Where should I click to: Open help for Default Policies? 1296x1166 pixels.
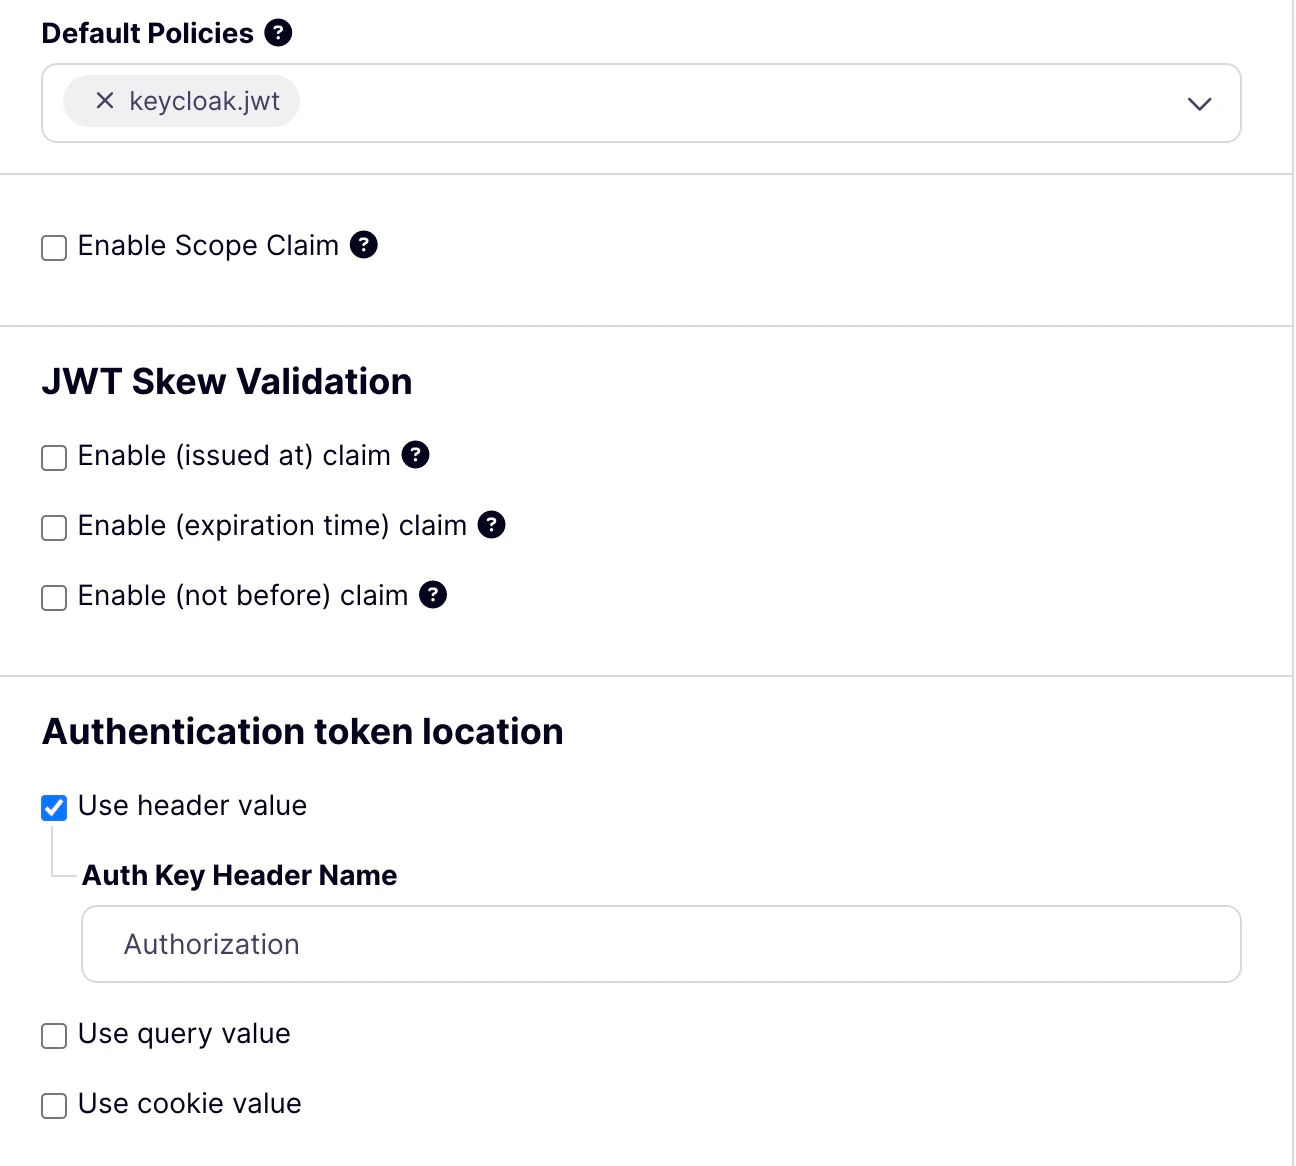pyautogui.click(x=278, y=32)
